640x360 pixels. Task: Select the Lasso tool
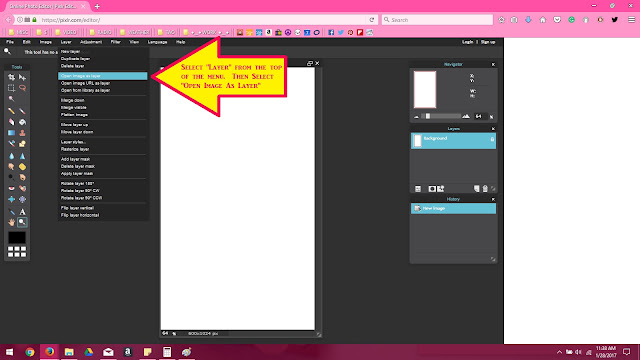click(x=22, y=88)
